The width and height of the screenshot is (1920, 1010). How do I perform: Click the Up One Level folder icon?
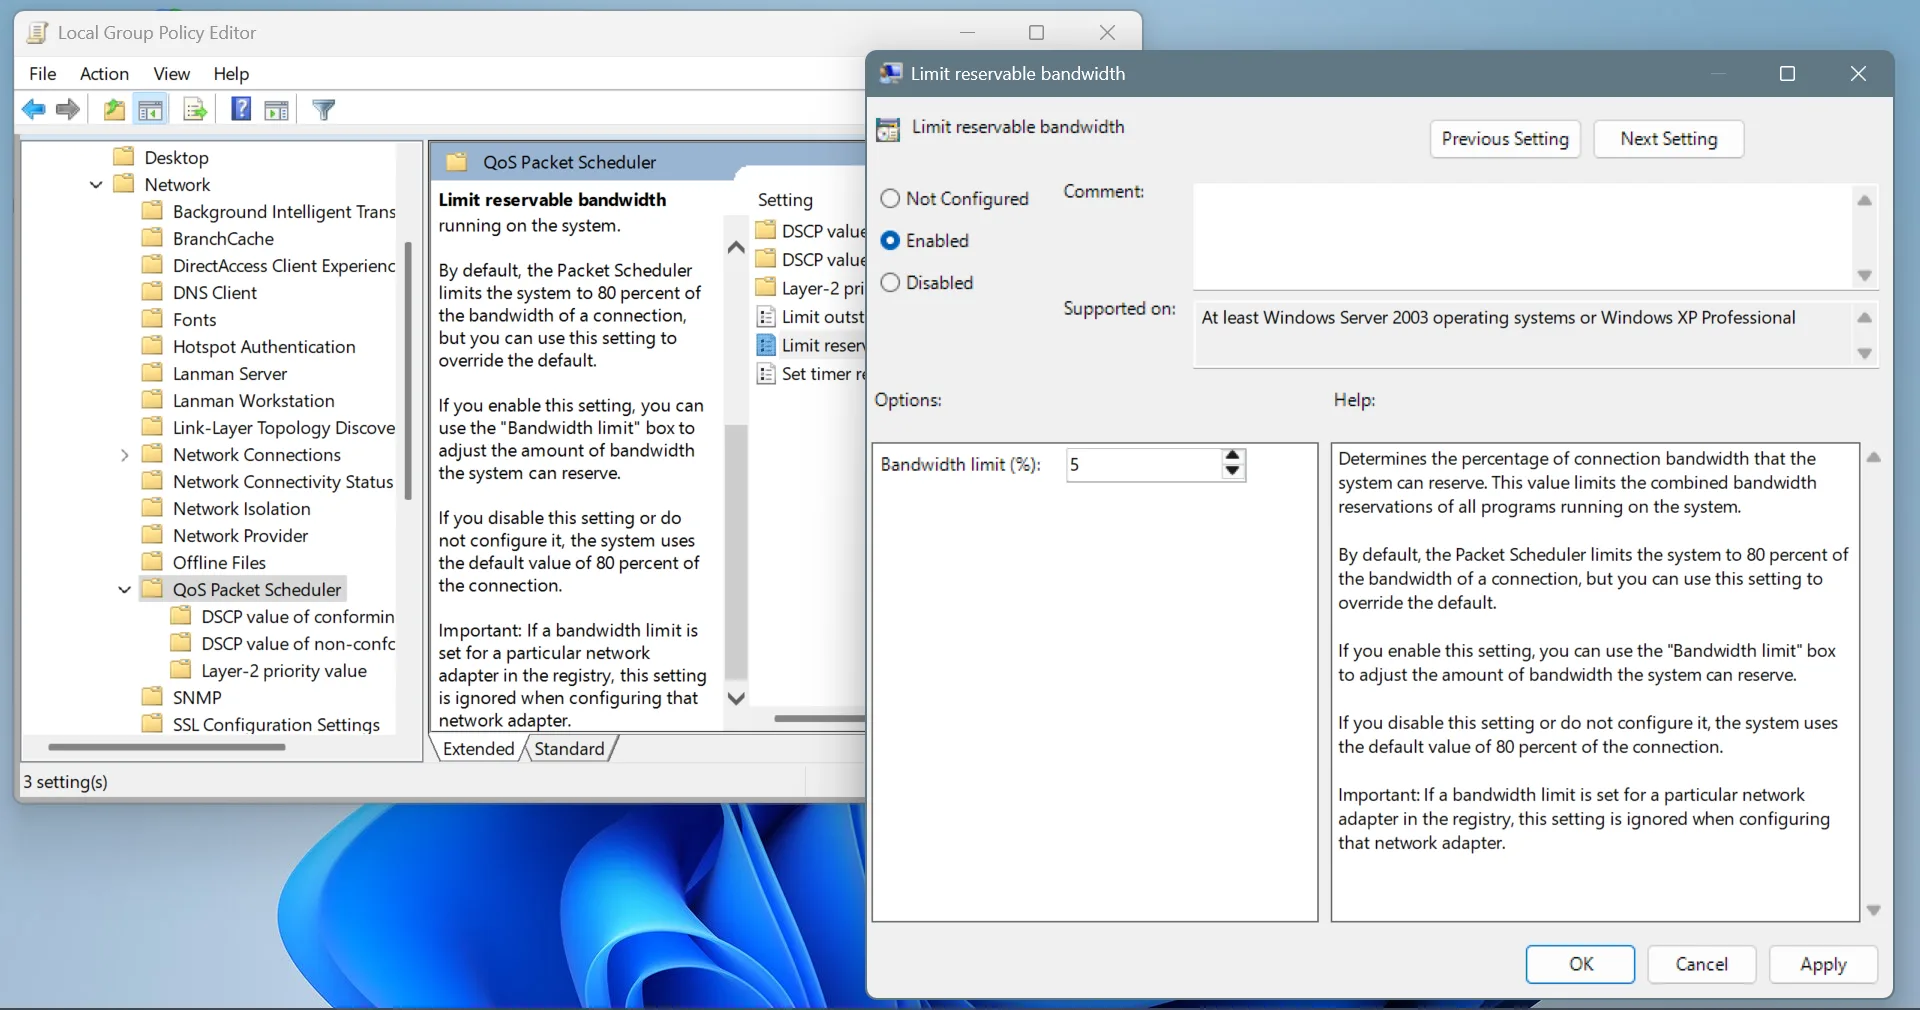[x=114, y=110]
